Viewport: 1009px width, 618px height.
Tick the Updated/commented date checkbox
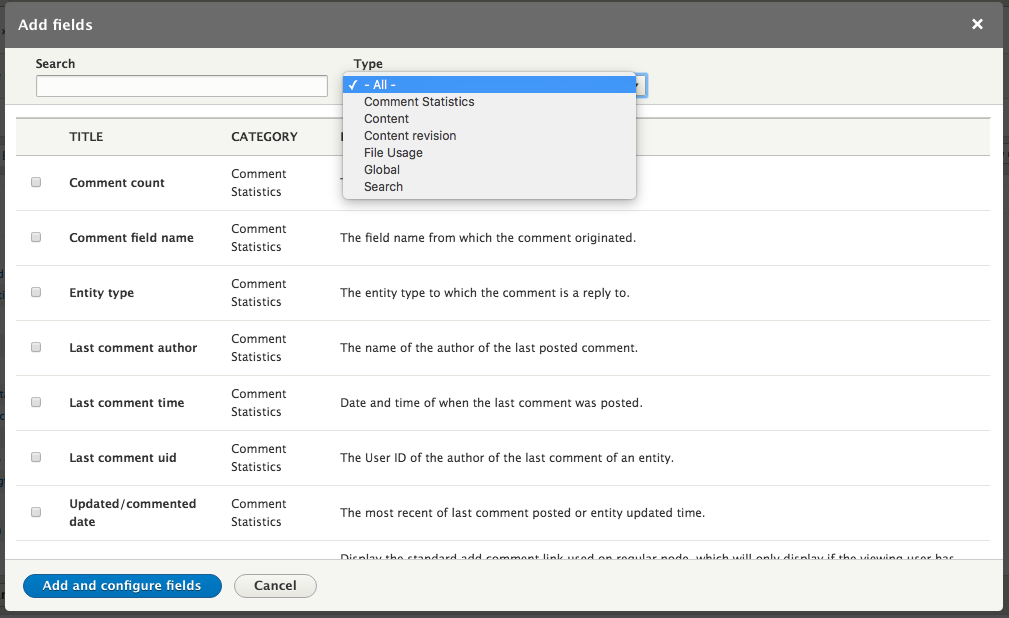[x=36, y=512]
